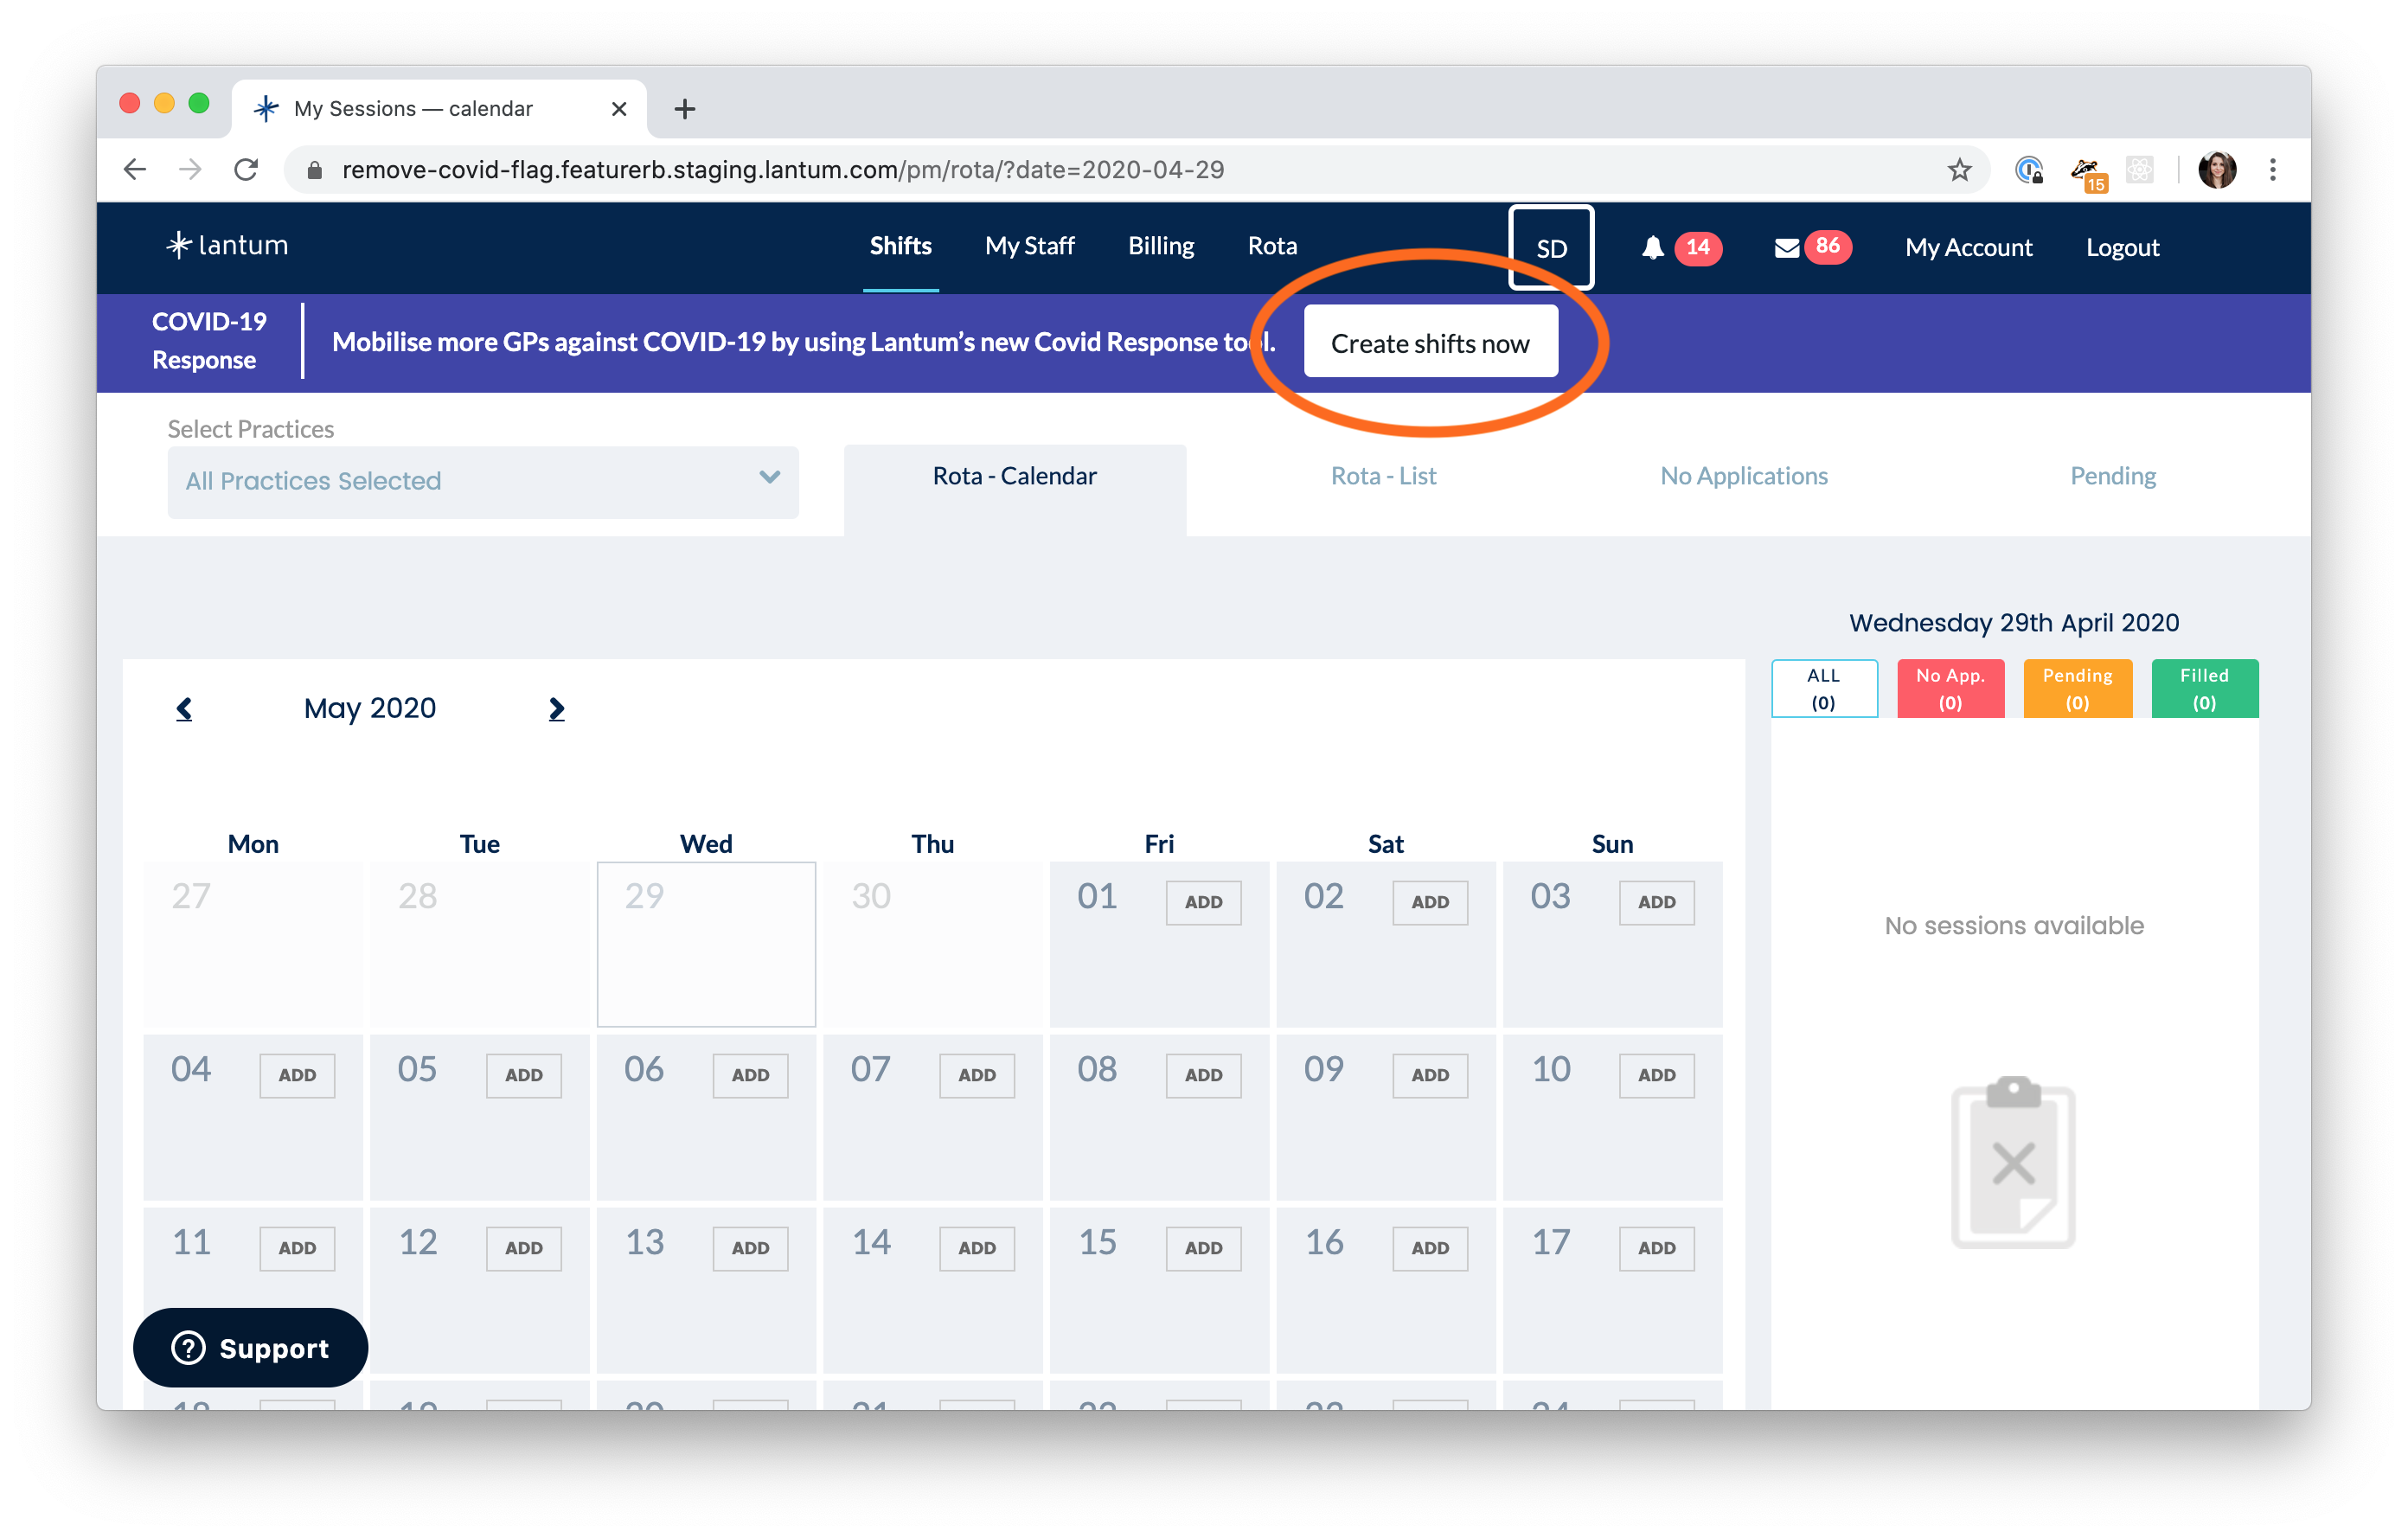Add a shift on Wednesday 13
This screenshot has height=1538, width=2408.
pyautogui.click(x=750, y=1248)
